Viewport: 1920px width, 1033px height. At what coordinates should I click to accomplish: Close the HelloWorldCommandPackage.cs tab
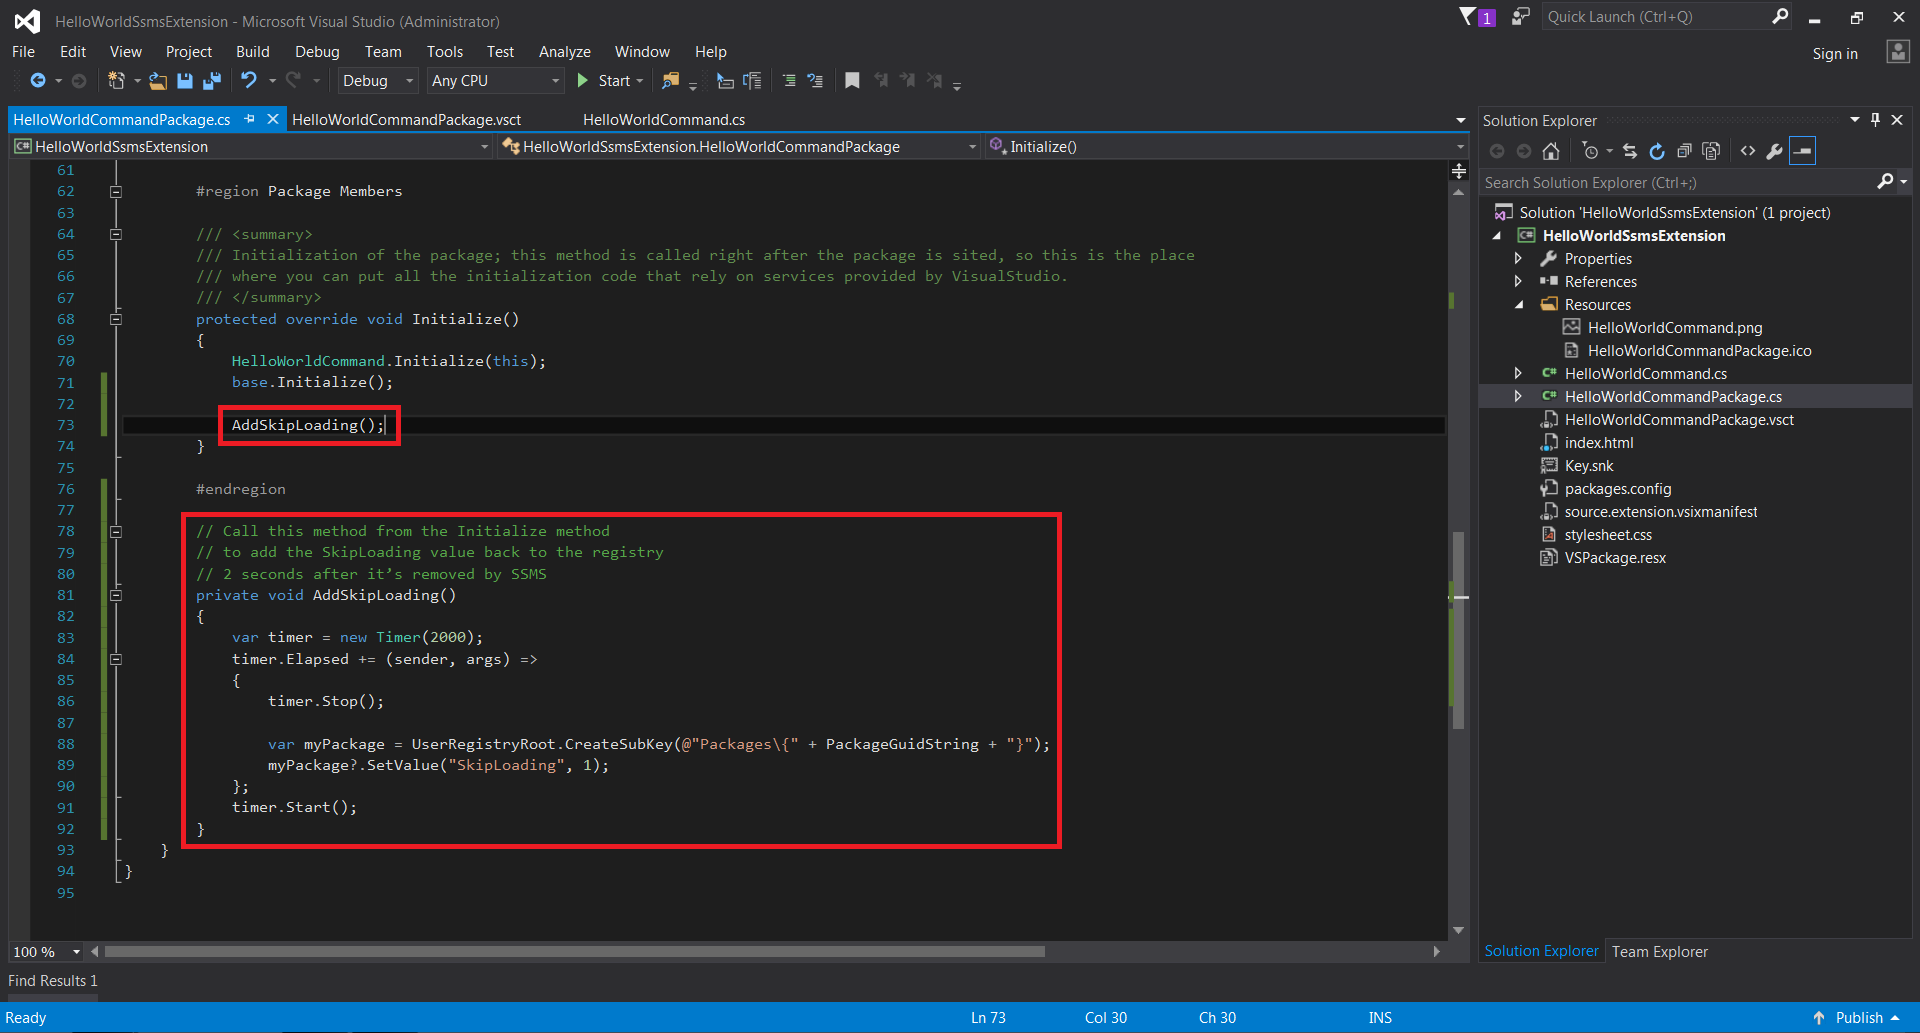point(273,119)
